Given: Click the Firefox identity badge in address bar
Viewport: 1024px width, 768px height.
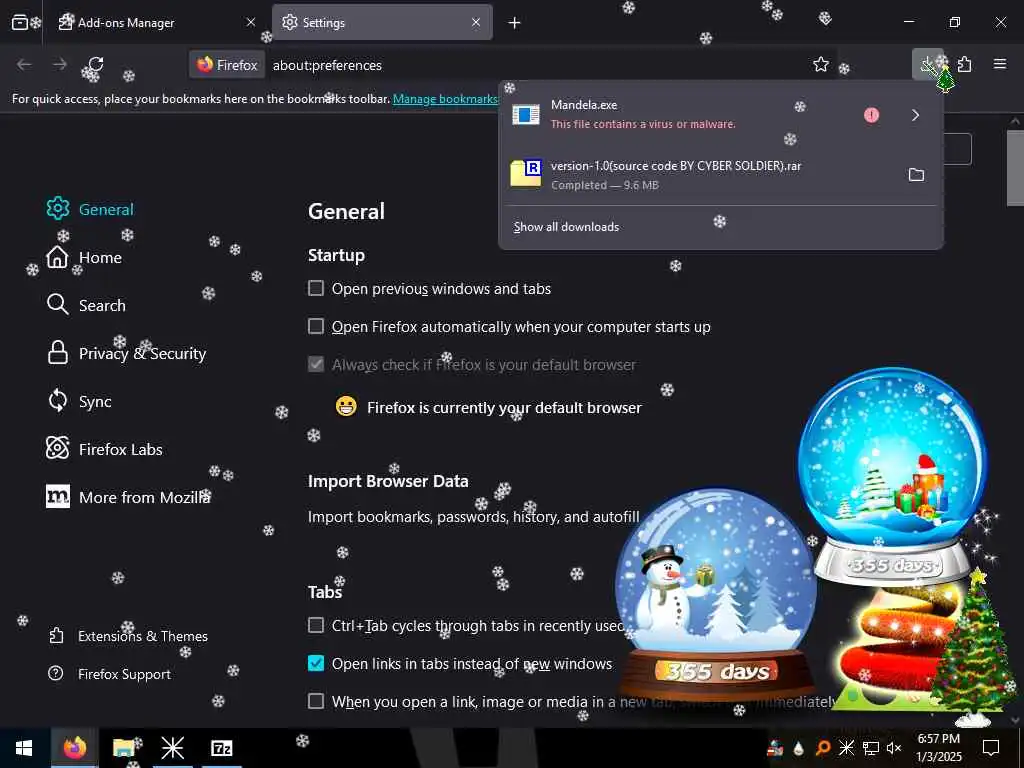Looking at the screenshot, I should point(227,65).
